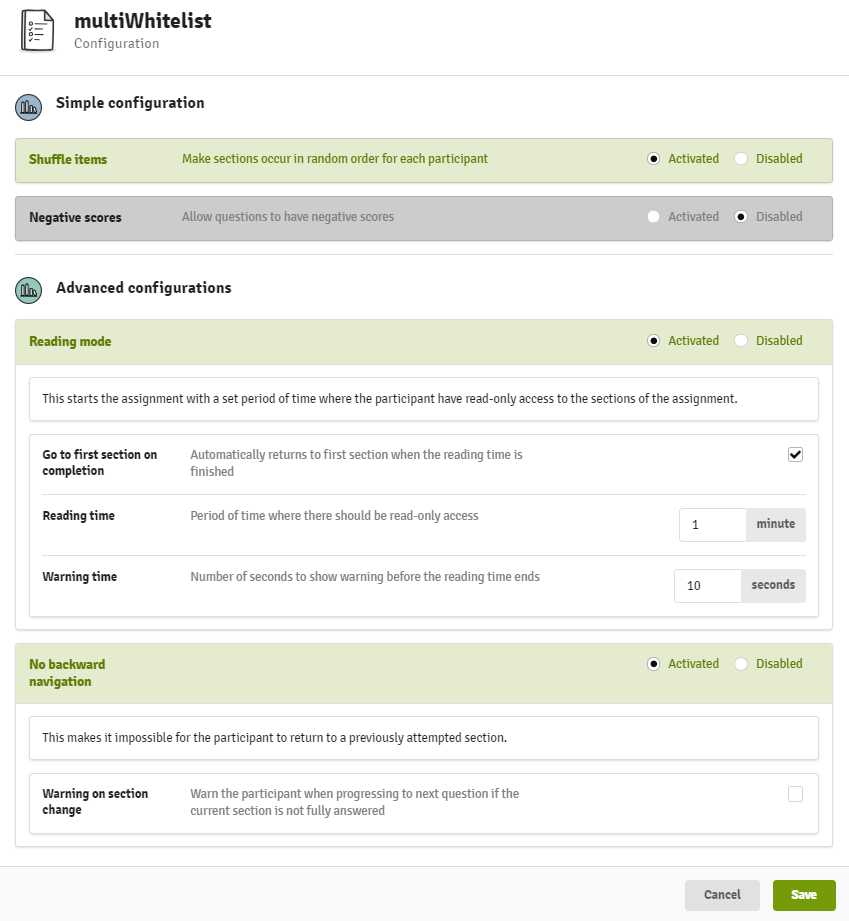Click the Reading mode header label
Screen dimensions: 849x921
pos(70,341)
